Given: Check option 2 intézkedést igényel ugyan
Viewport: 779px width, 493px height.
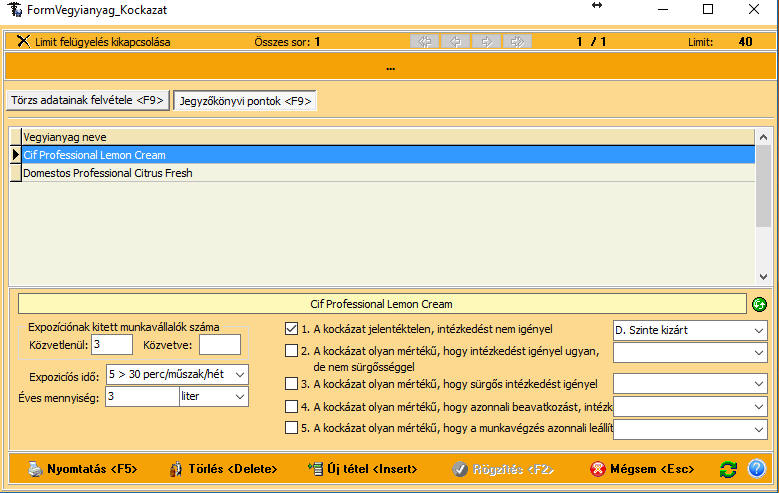Looking at the screenshot, I should 292,351.
